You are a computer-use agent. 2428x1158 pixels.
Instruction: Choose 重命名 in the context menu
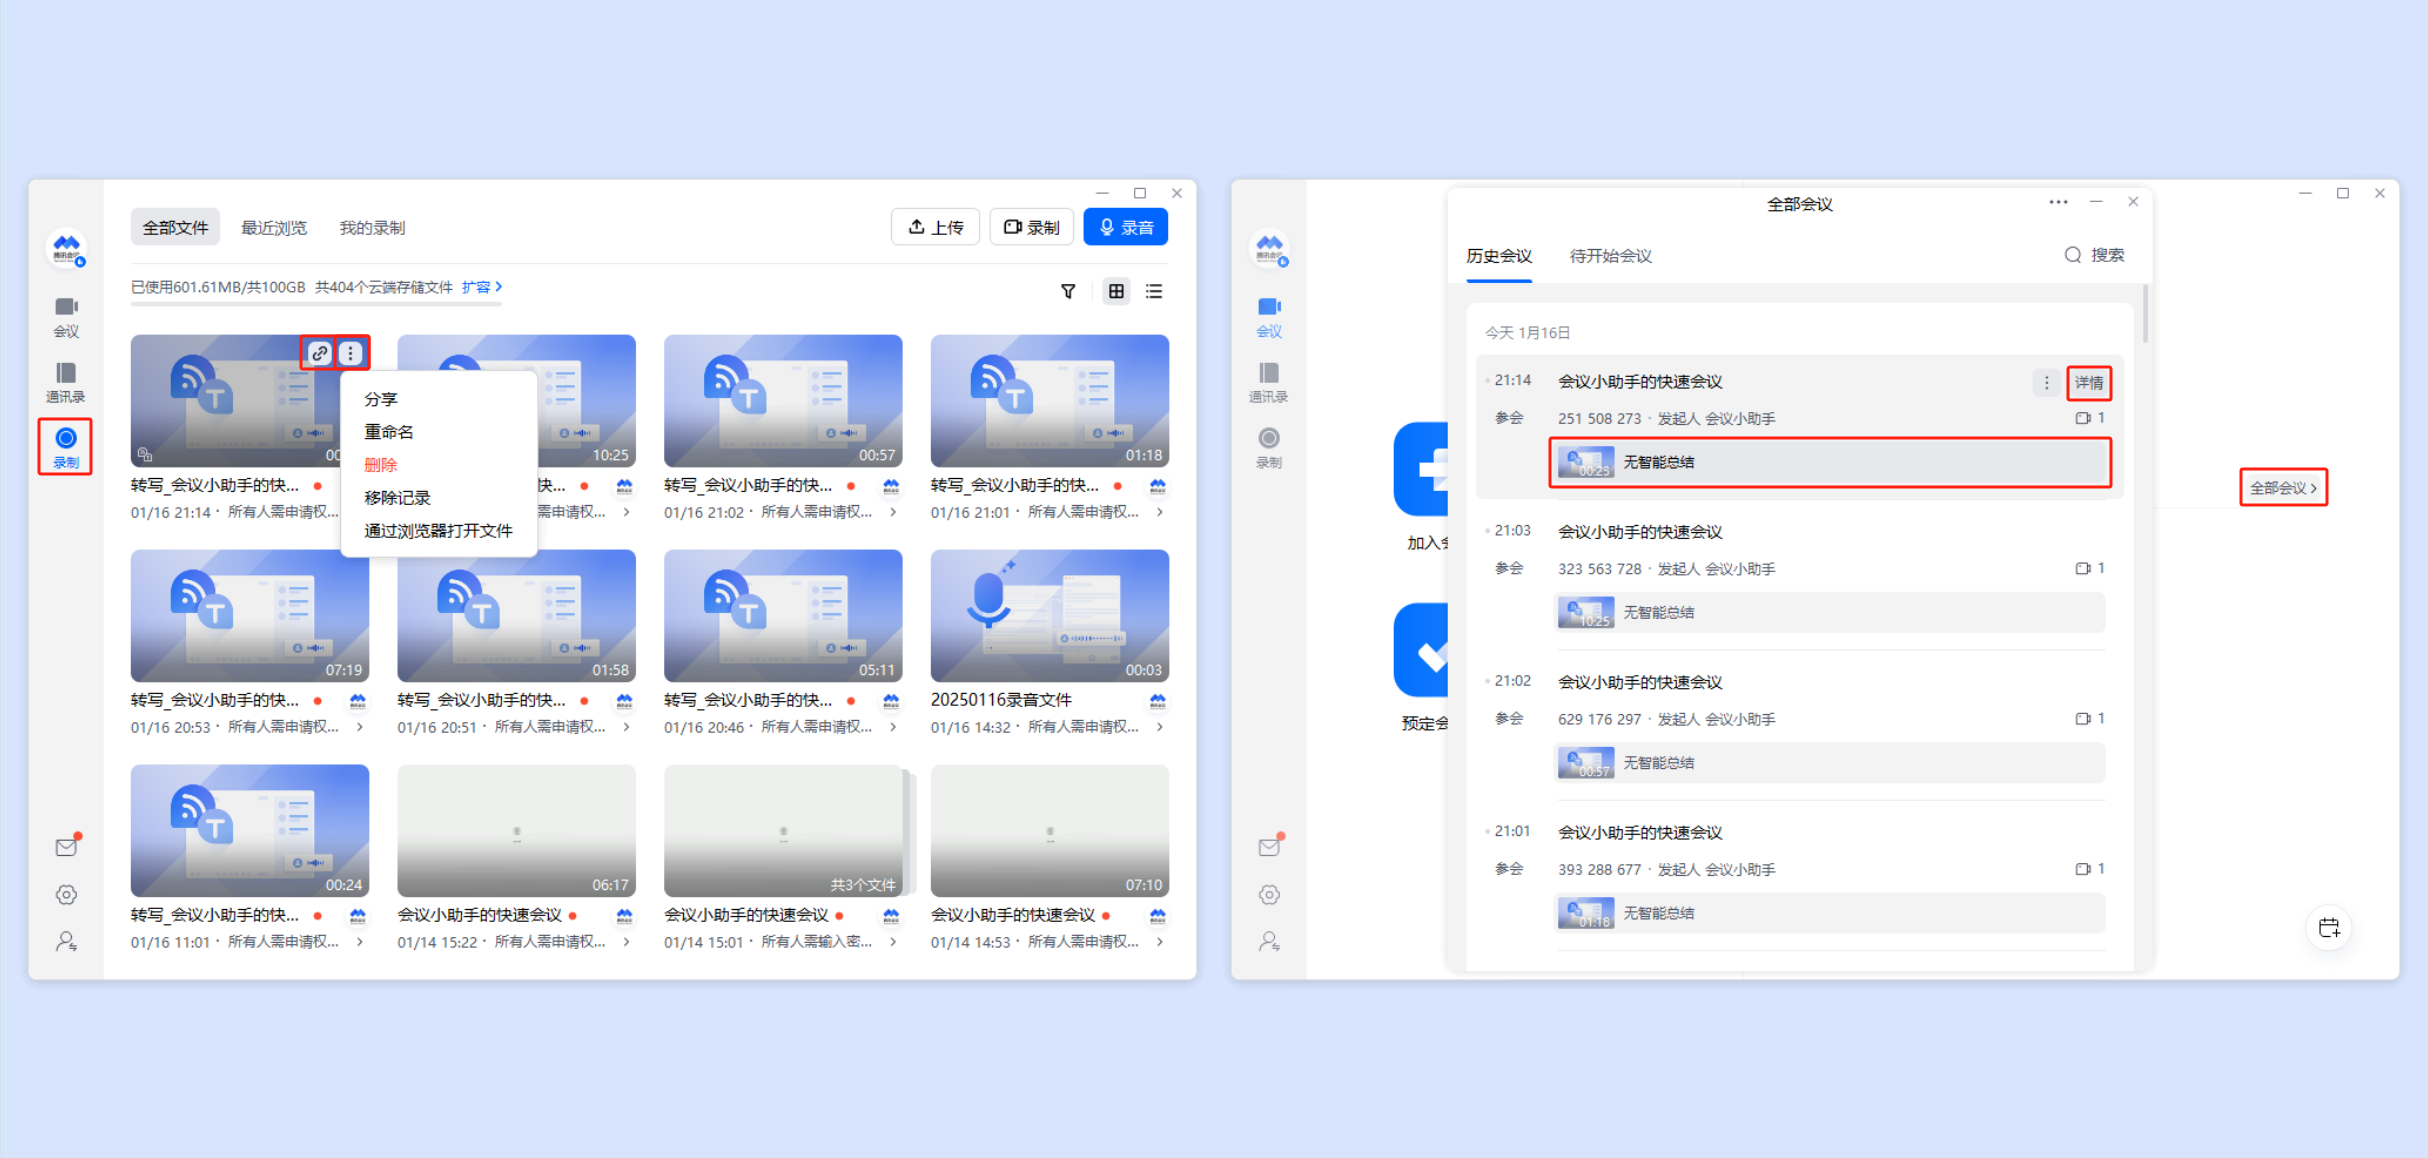click(389, 432)
